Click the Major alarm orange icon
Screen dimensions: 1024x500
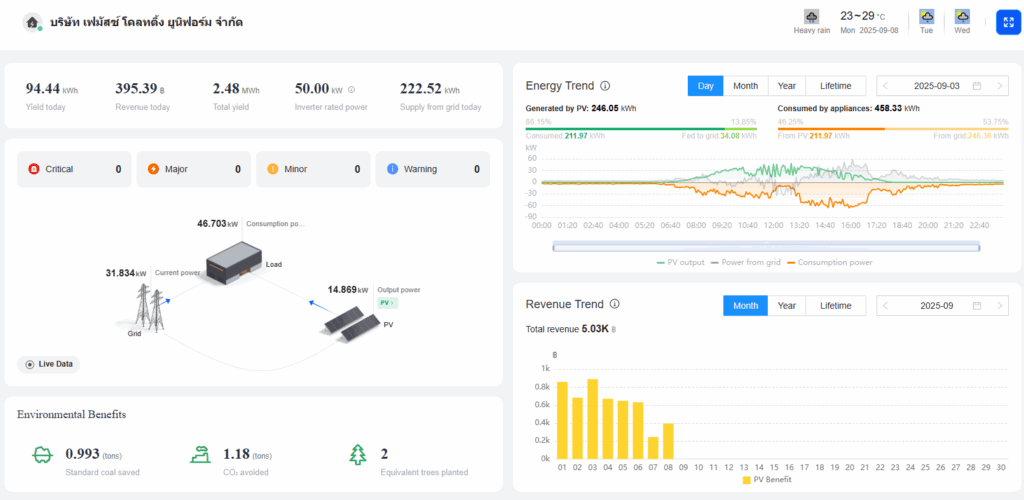click(x=153, y=170)
